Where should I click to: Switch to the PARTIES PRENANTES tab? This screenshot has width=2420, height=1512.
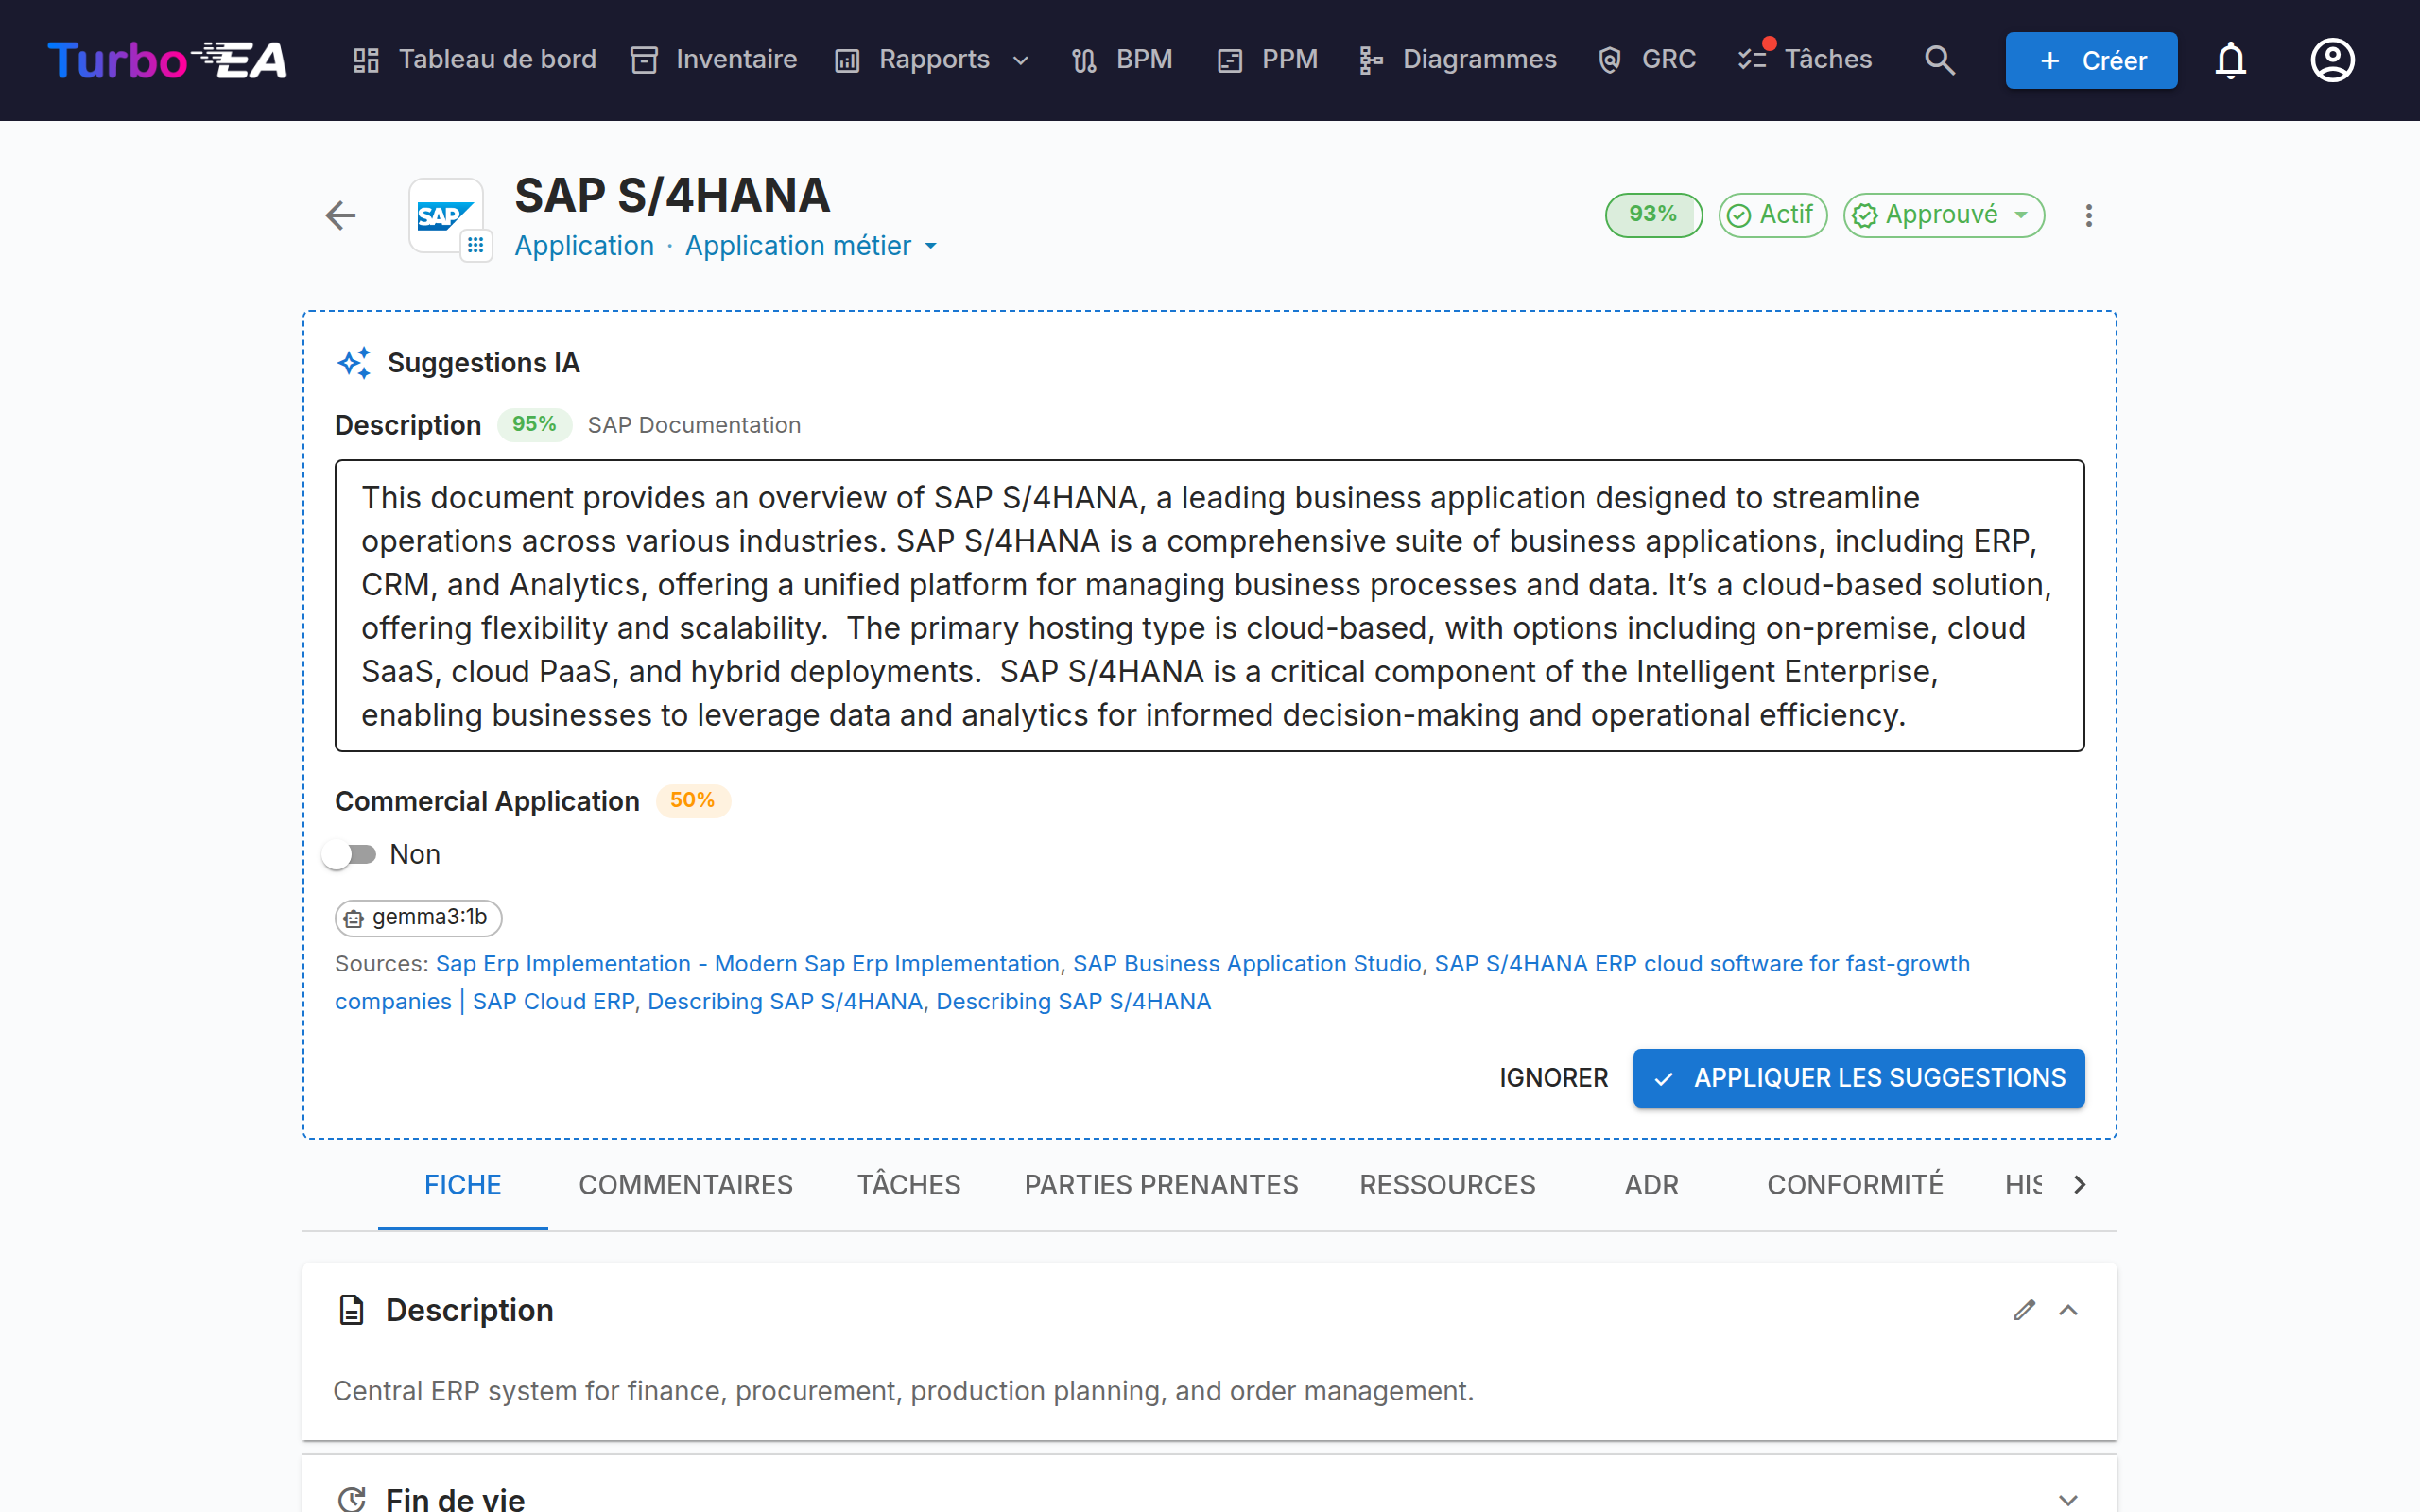[x=1161, y=1185]
